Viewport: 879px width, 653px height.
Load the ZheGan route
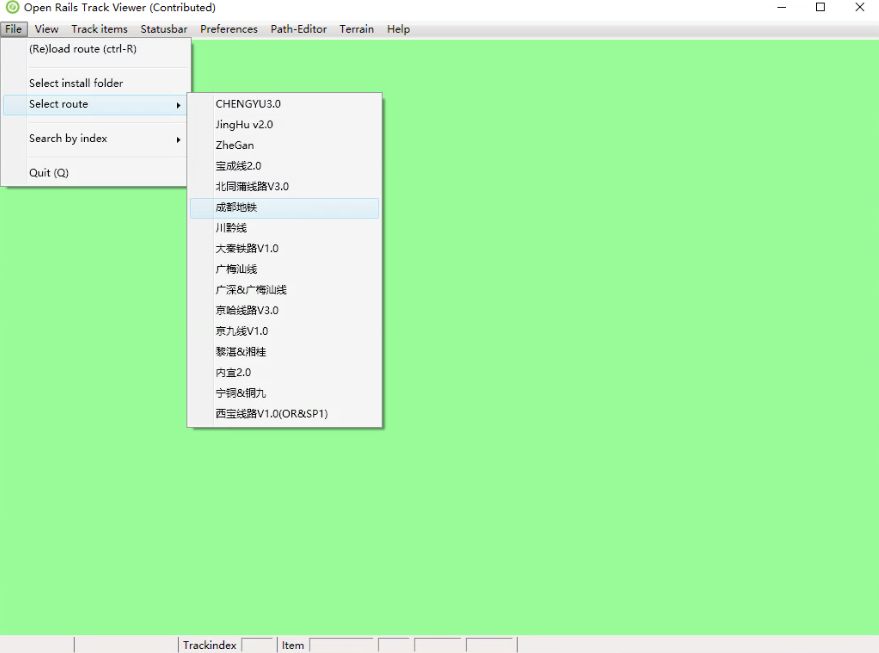[x=235, y=145]
